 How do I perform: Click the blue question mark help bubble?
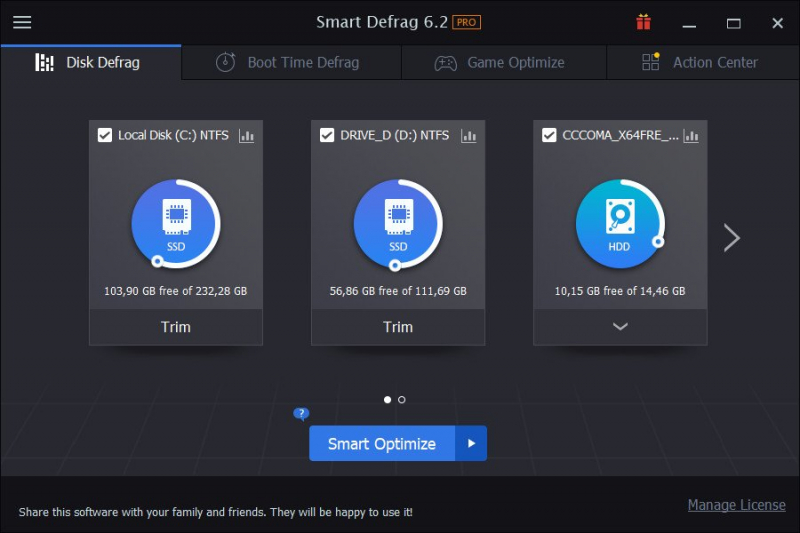pyautogui.click(x=301, y=413)
